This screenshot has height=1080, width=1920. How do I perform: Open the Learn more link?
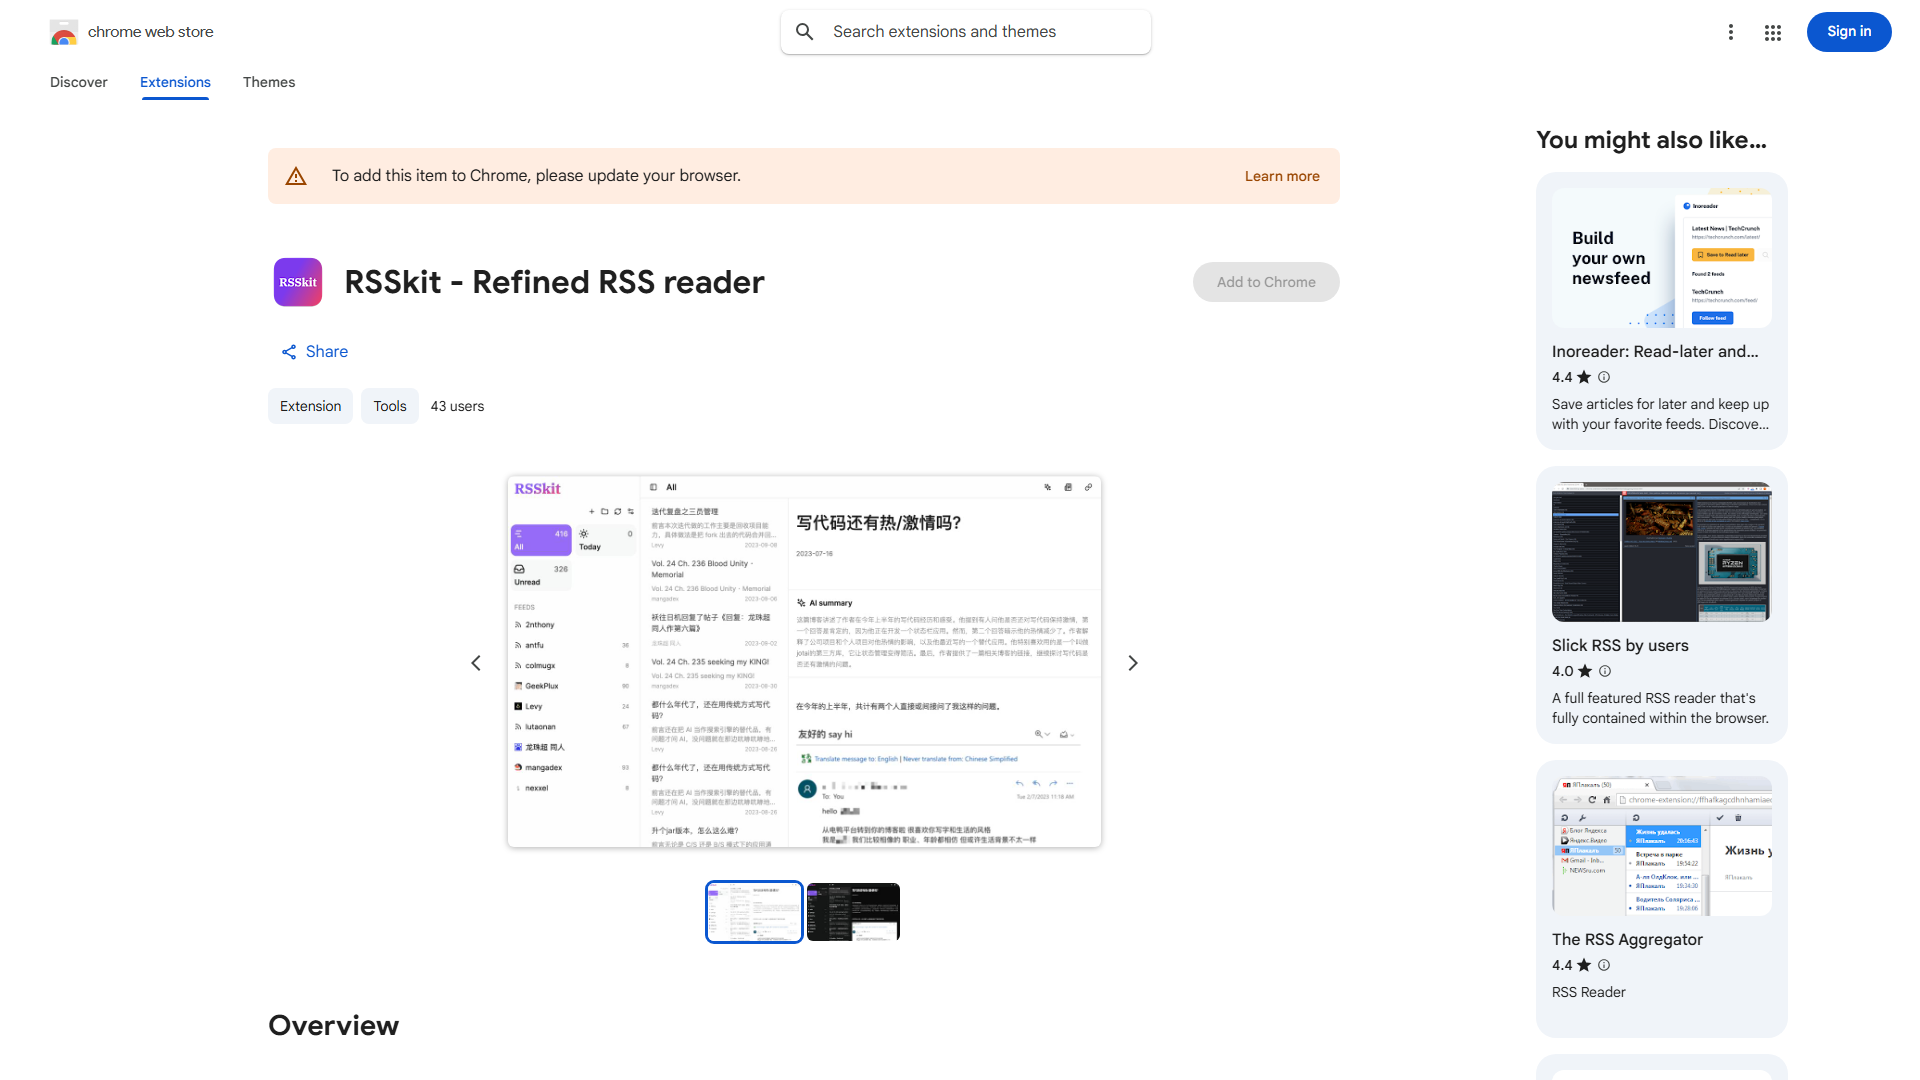(x=1281, y=176)
